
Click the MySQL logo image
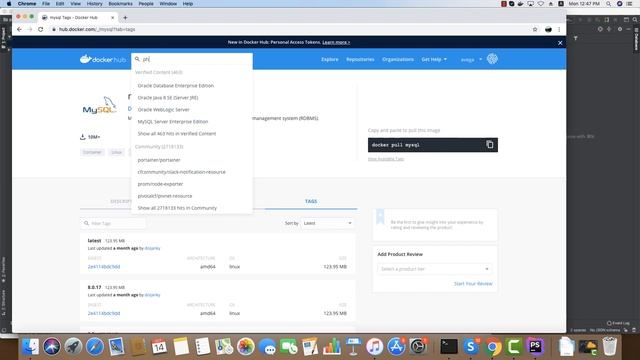coord(99,105)
